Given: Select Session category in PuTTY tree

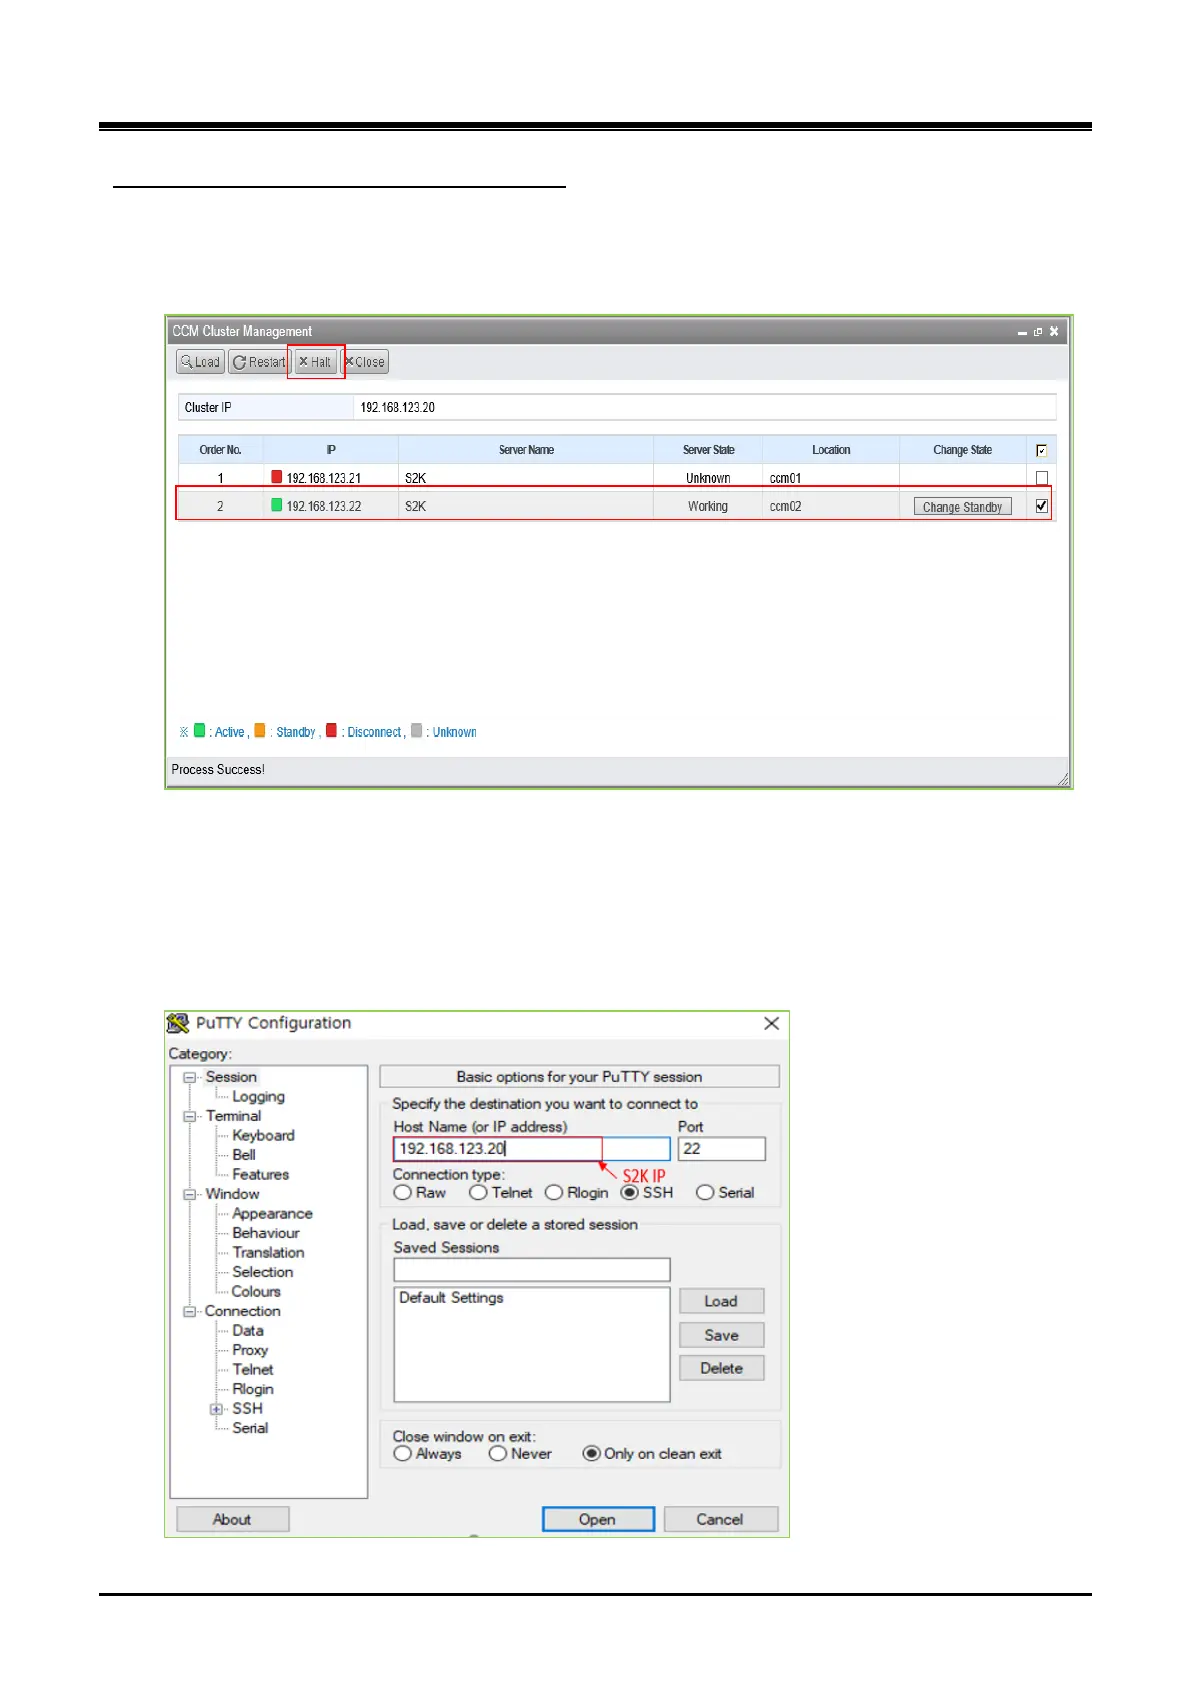Looking at the screenshot, I should click(x=231, y=1077).
